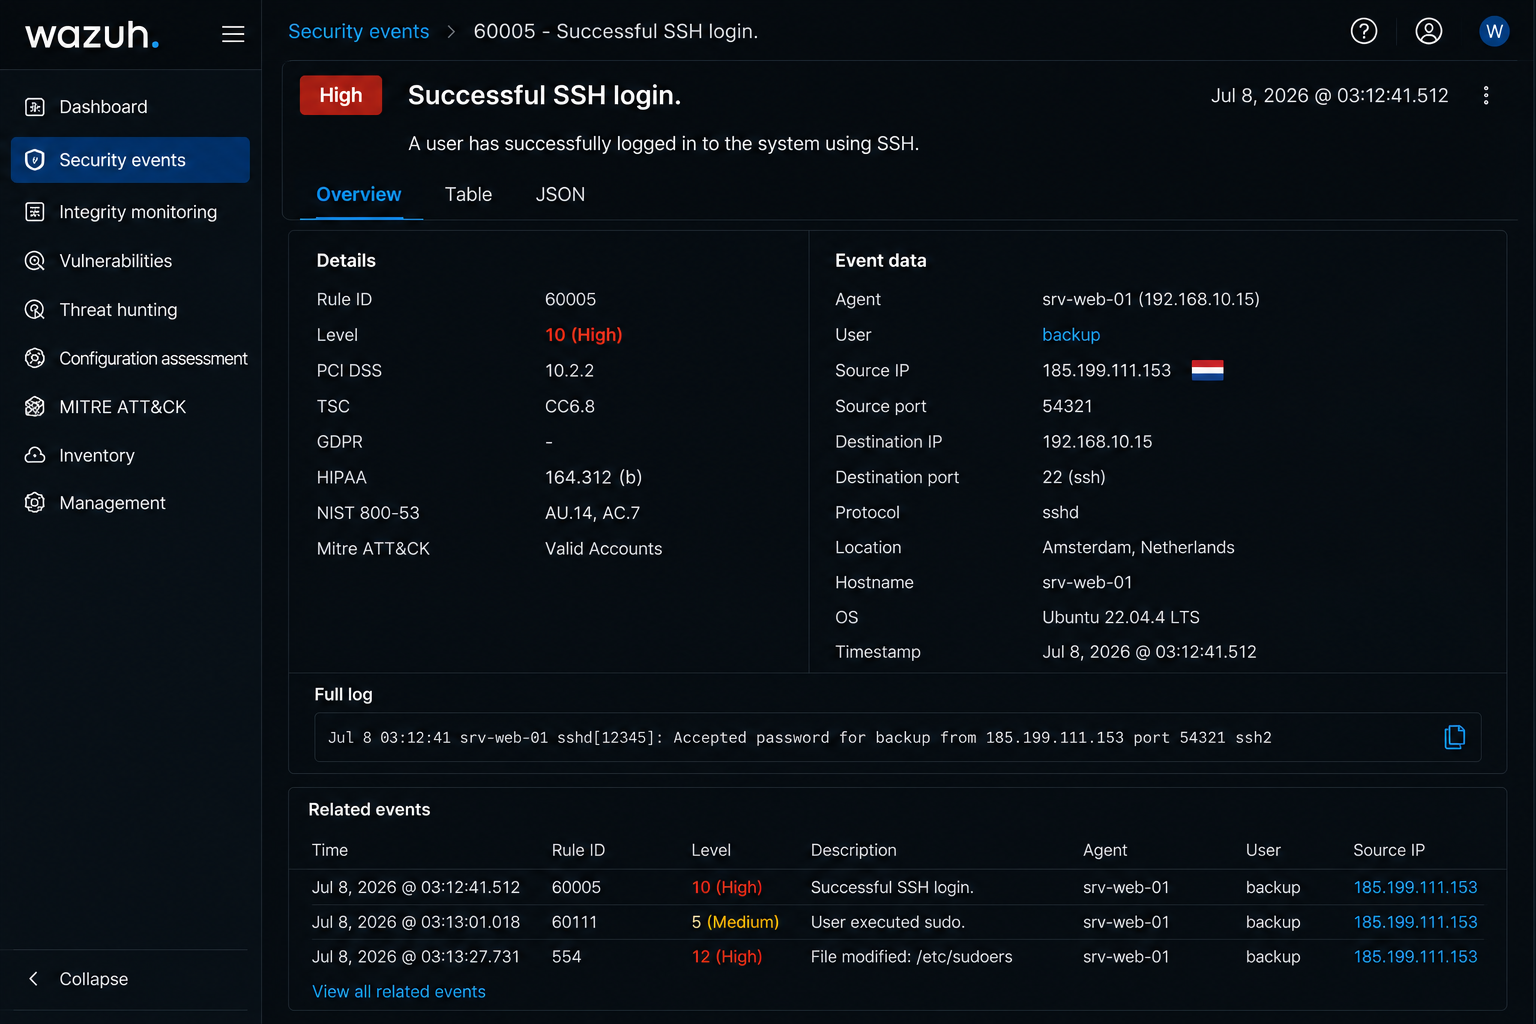Open source IP link in the 60005 row
The image size is (1536, 1024).
1415,887
